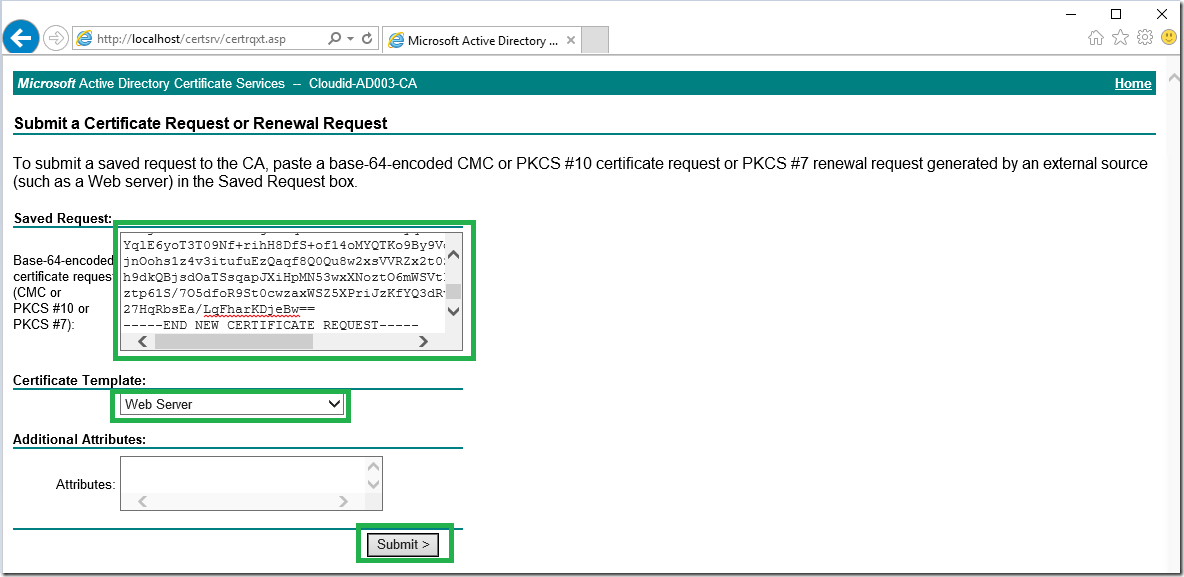Click the Attributes box down scroll arrow
Viewport: 1184px width, 577px height.
(373, 484)
